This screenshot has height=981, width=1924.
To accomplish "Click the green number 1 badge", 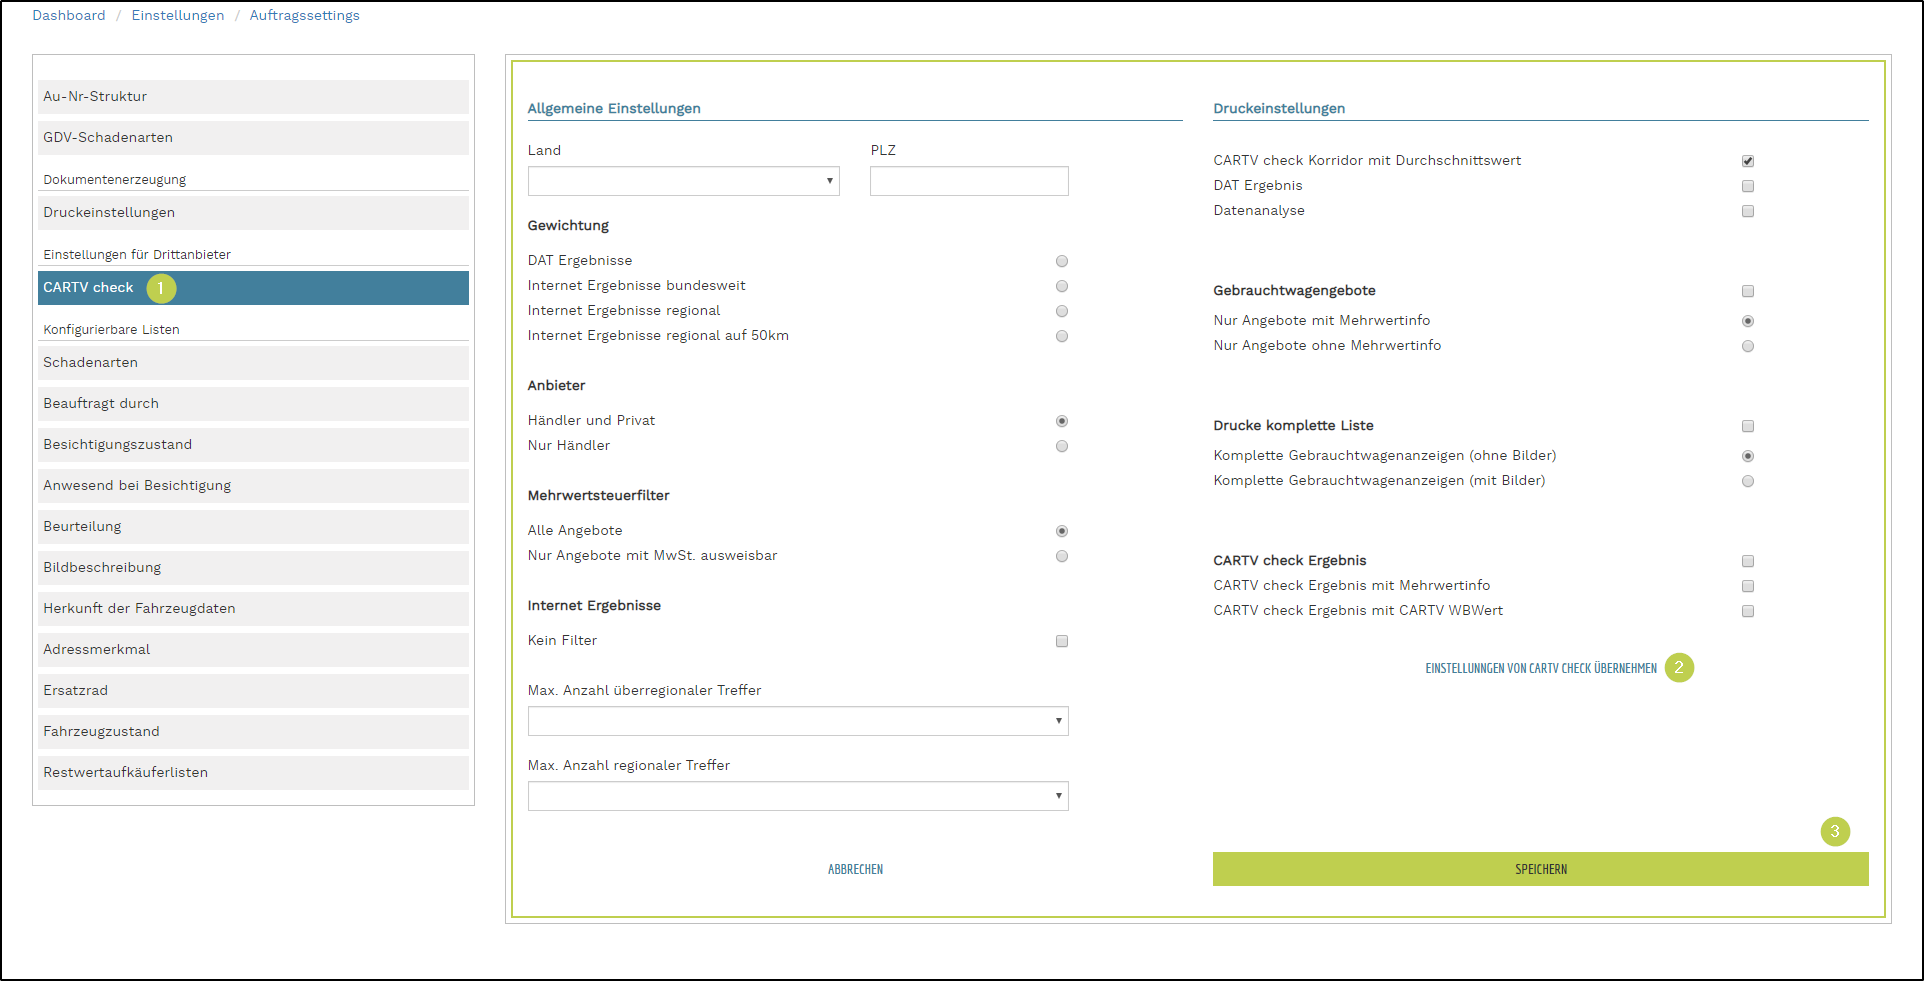I will click(x=161, y=288).
